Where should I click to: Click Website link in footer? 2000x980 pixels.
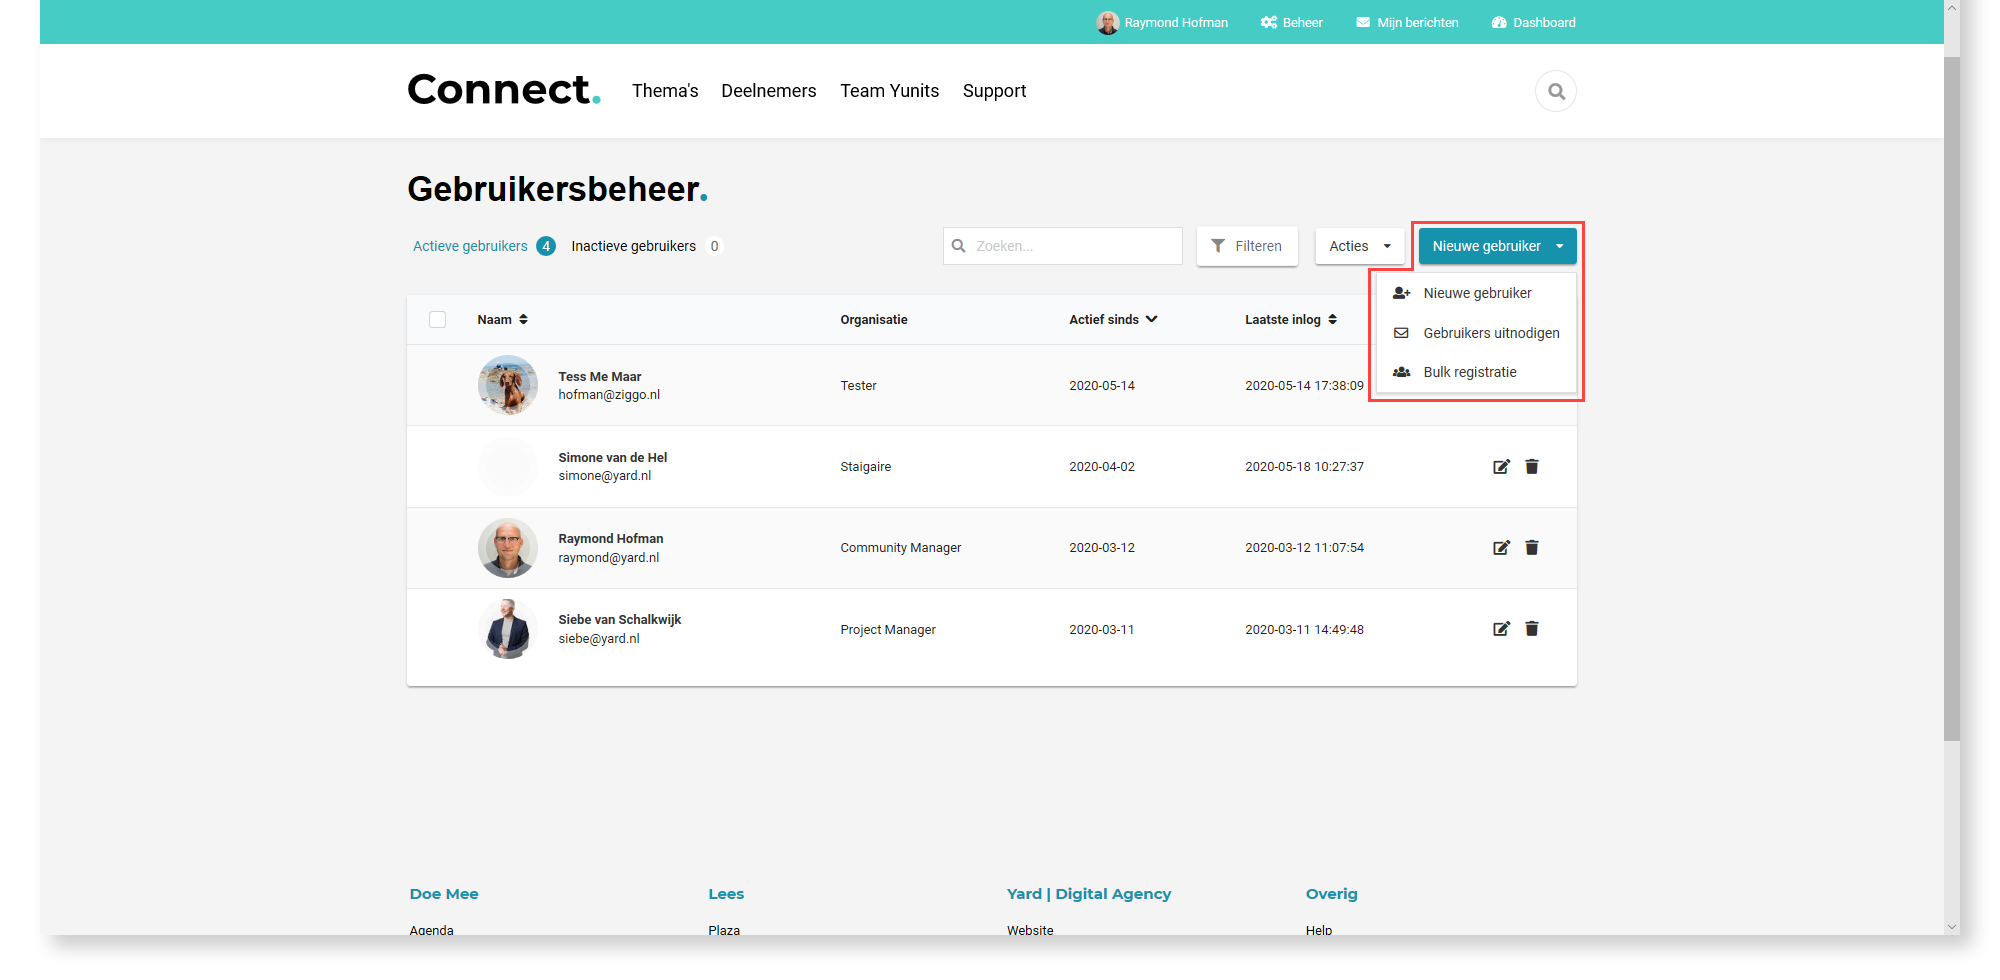(1030, 929)
